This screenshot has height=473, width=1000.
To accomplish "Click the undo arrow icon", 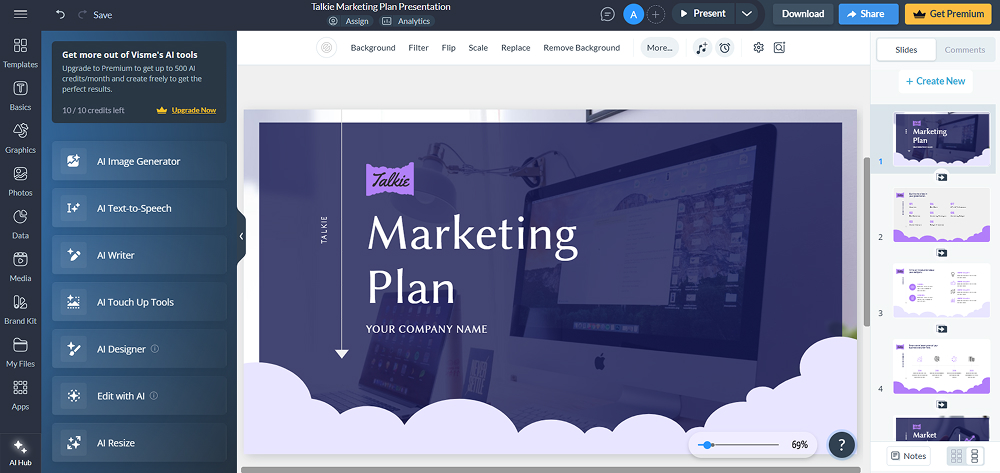I will 61,15.
